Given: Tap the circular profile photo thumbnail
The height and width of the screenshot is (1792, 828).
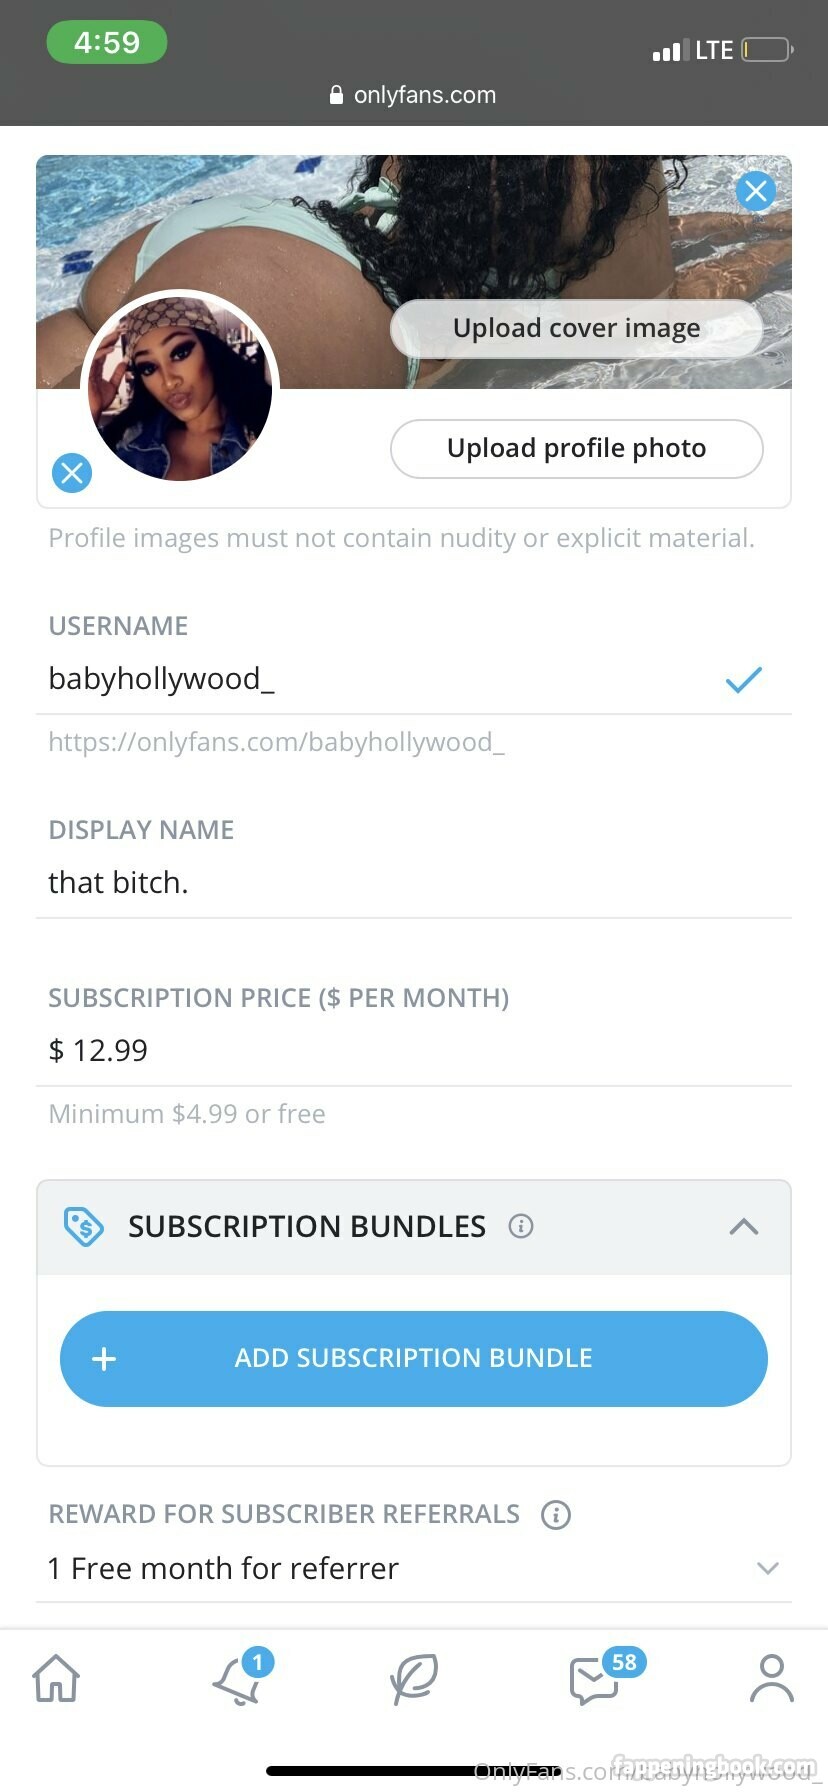Looking at the screenshot, I should [x=180, y=388].
